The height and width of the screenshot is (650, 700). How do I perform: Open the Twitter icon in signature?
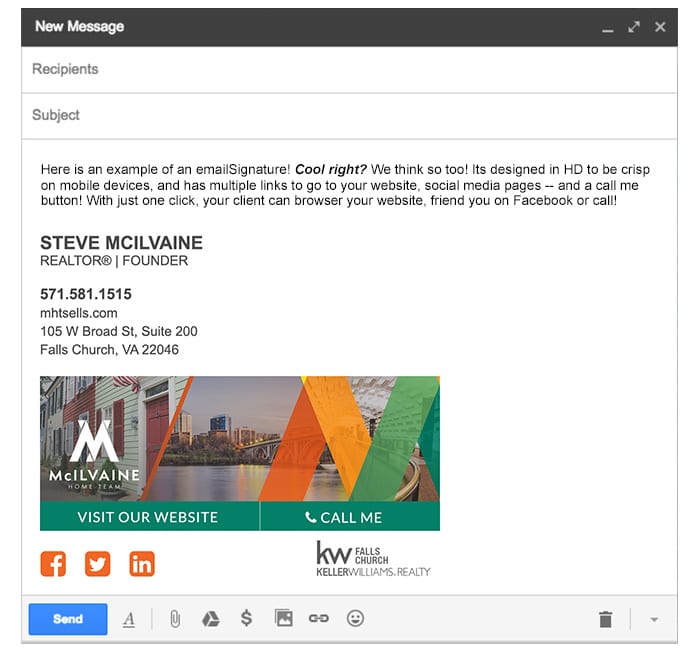pos(98,564)
